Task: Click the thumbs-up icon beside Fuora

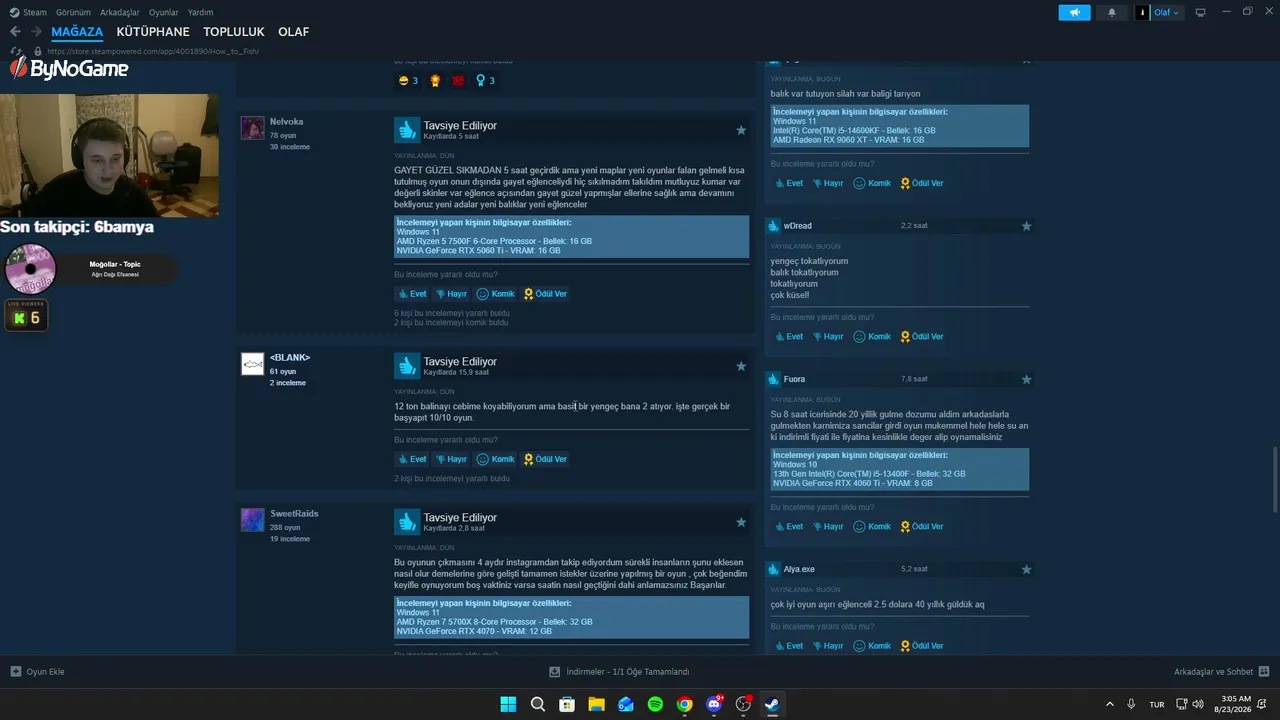Action: (x=773, y=379)
